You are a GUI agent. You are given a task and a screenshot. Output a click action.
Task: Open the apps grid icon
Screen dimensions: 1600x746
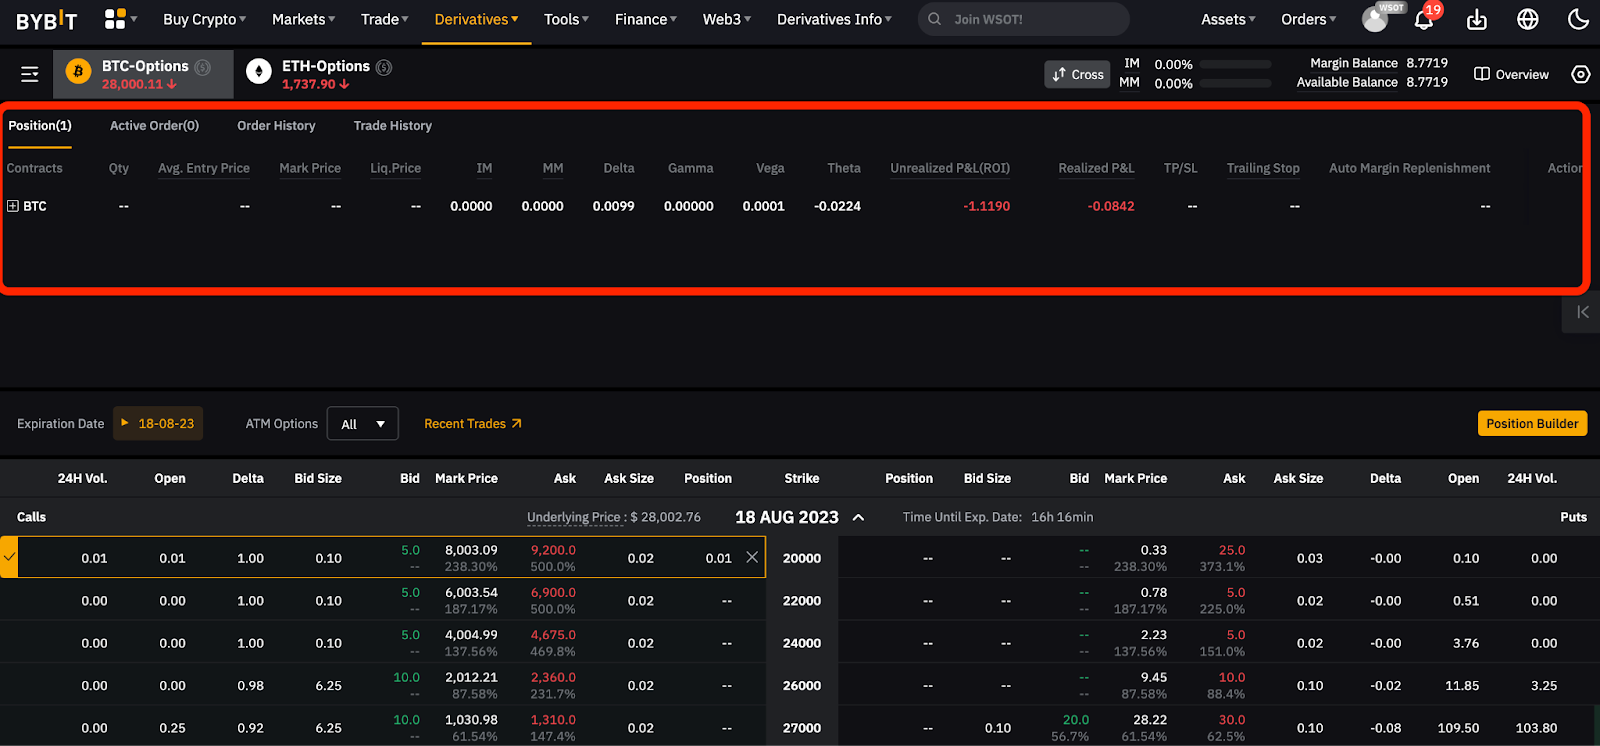pyautogui.click(x=116, y=19)
